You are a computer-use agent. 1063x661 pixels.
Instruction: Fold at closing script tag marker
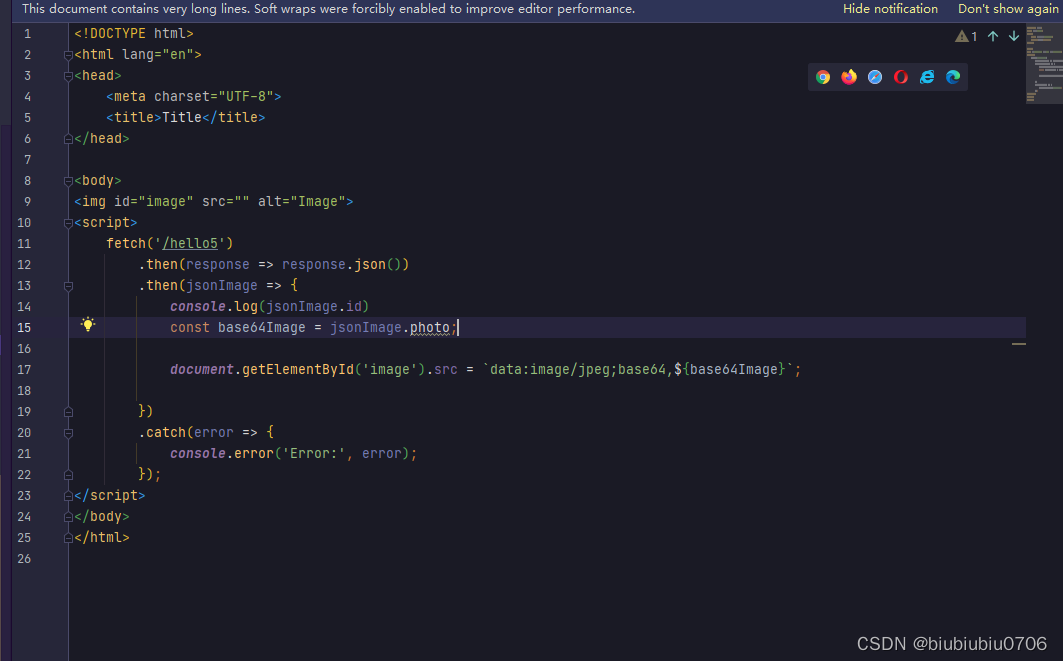68,496
